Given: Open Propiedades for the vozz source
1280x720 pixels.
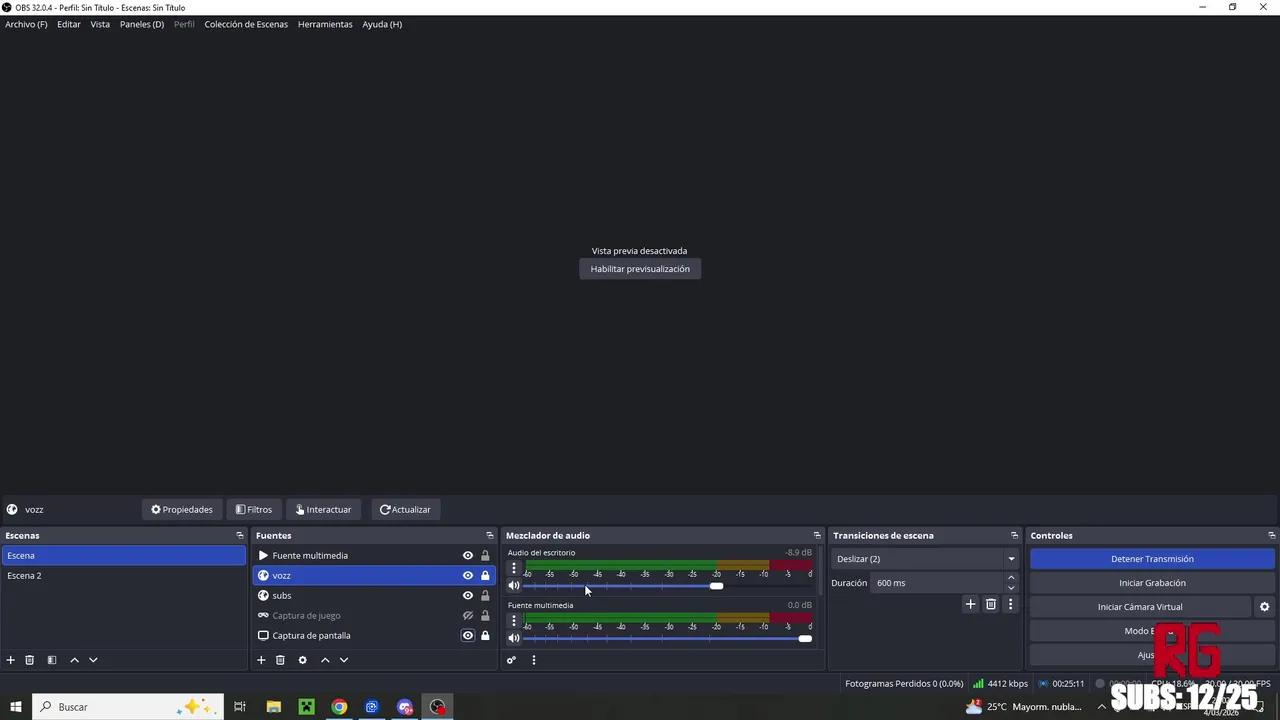Looking at the screenshot, I should pyautogui.click(x=182, y=510).
